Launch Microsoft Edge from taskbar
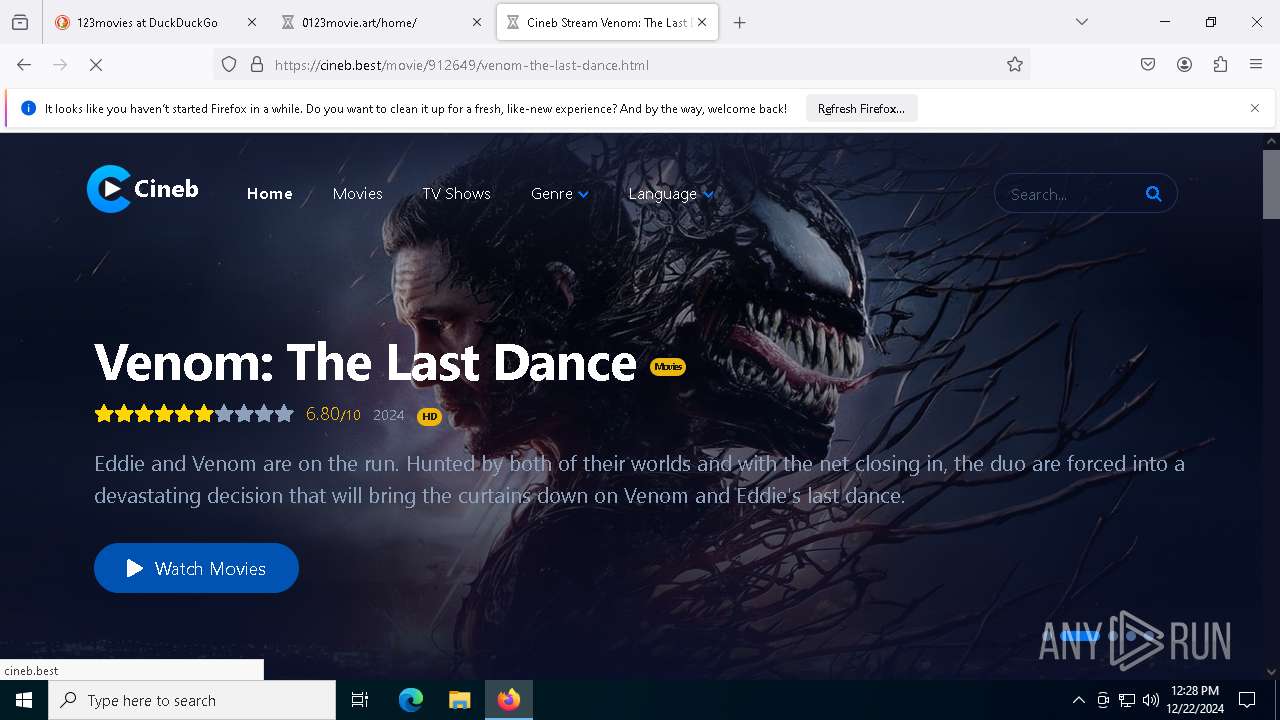 tap(411, 700)
